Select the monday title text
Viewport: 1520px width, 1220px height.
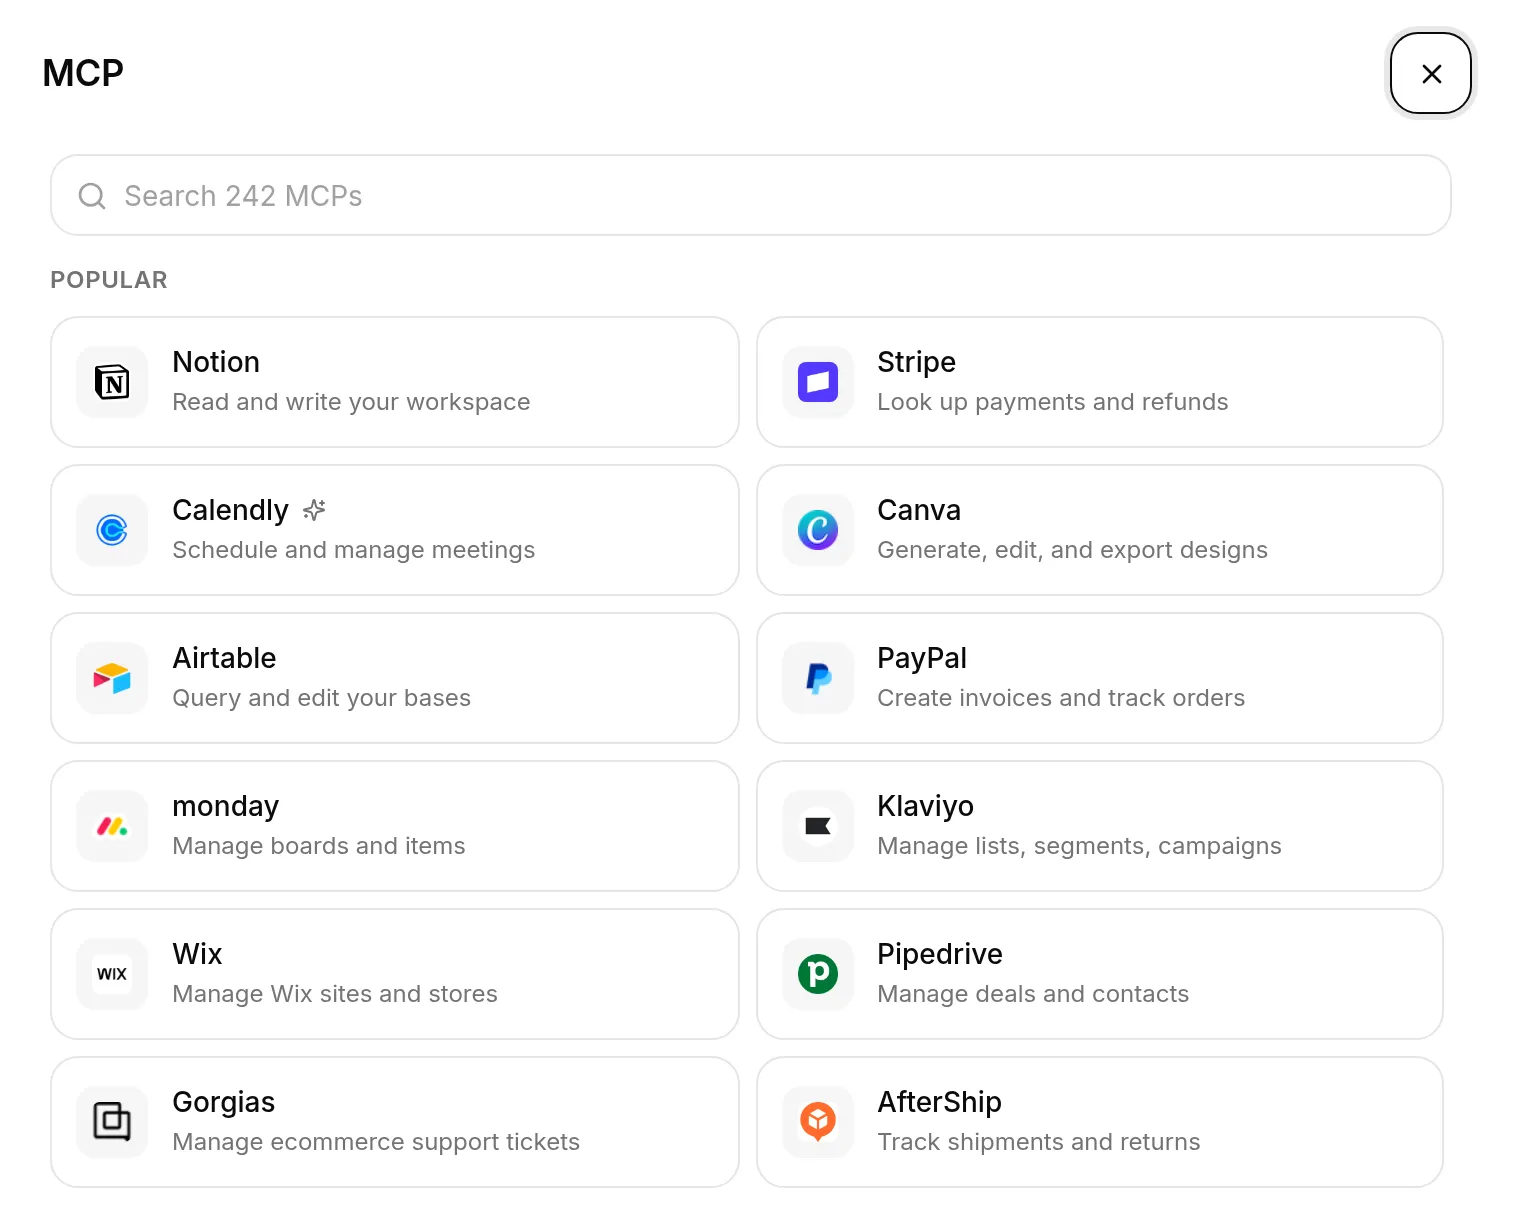point(225,806)
